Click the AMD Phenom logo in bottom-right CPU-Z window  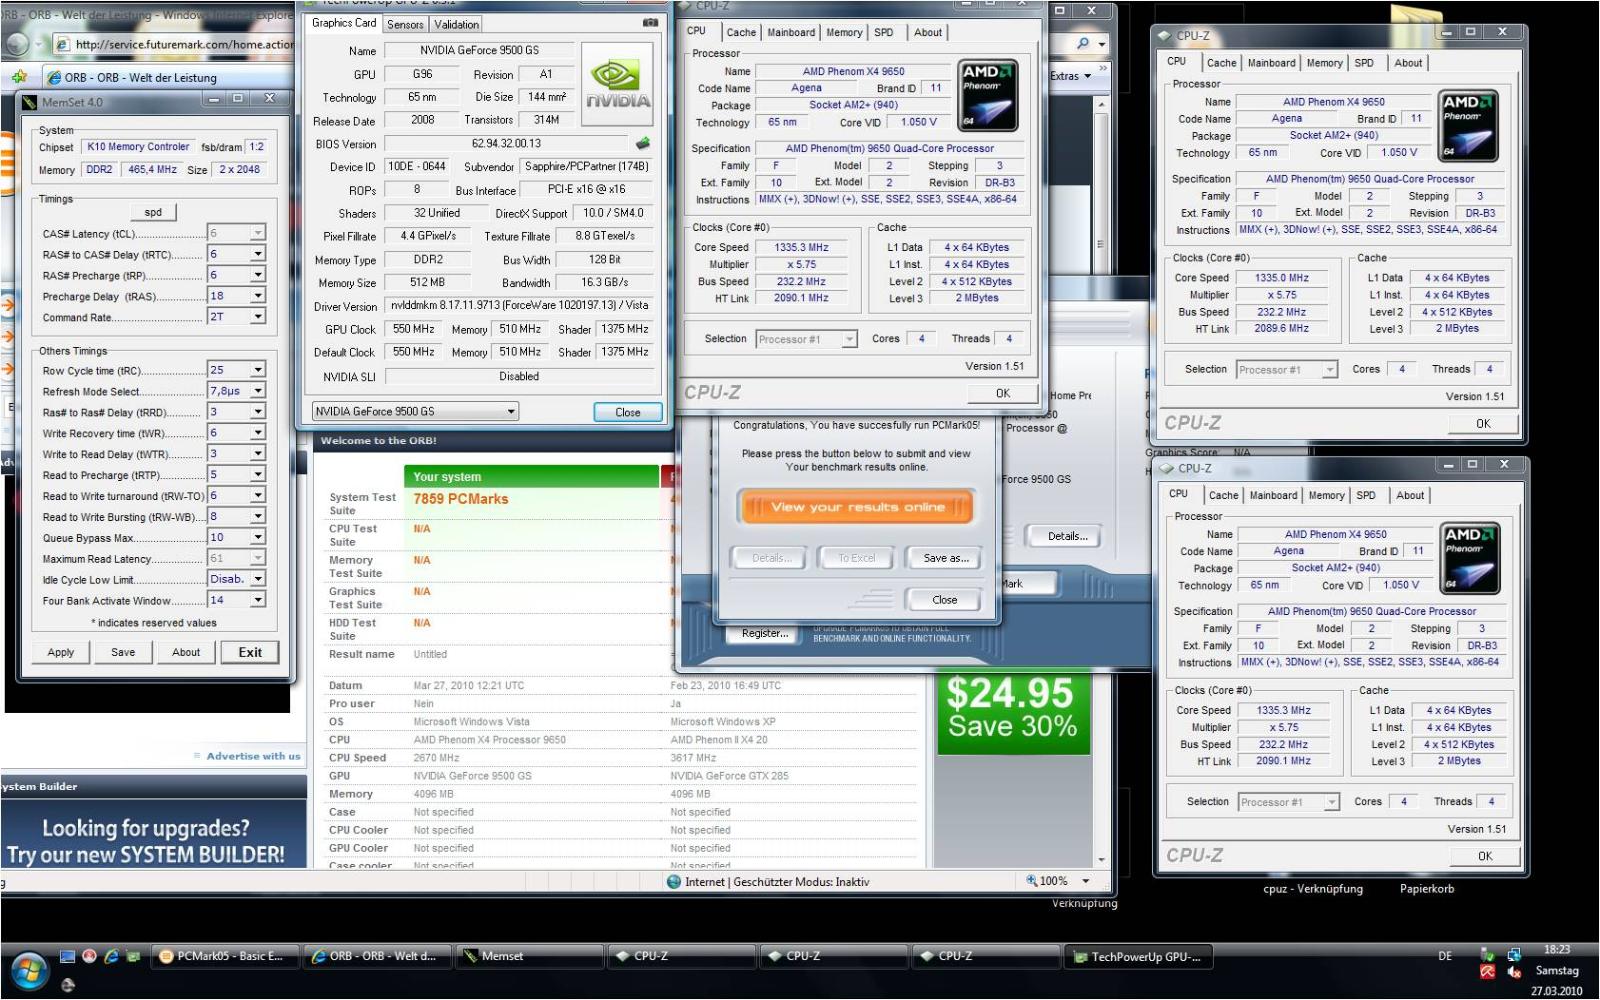[x=1470, y=558]
